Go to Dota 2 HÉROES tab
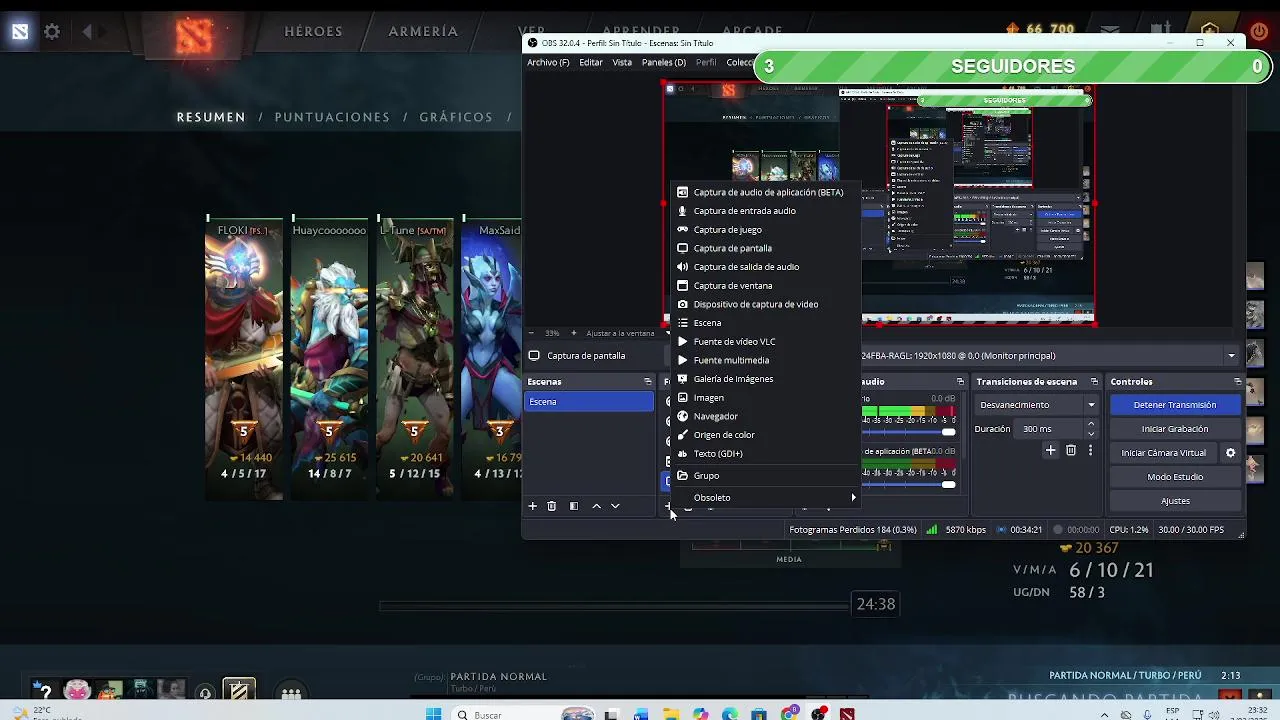Viewport: 1280px width, 720px height. click(x=313, y=31)
